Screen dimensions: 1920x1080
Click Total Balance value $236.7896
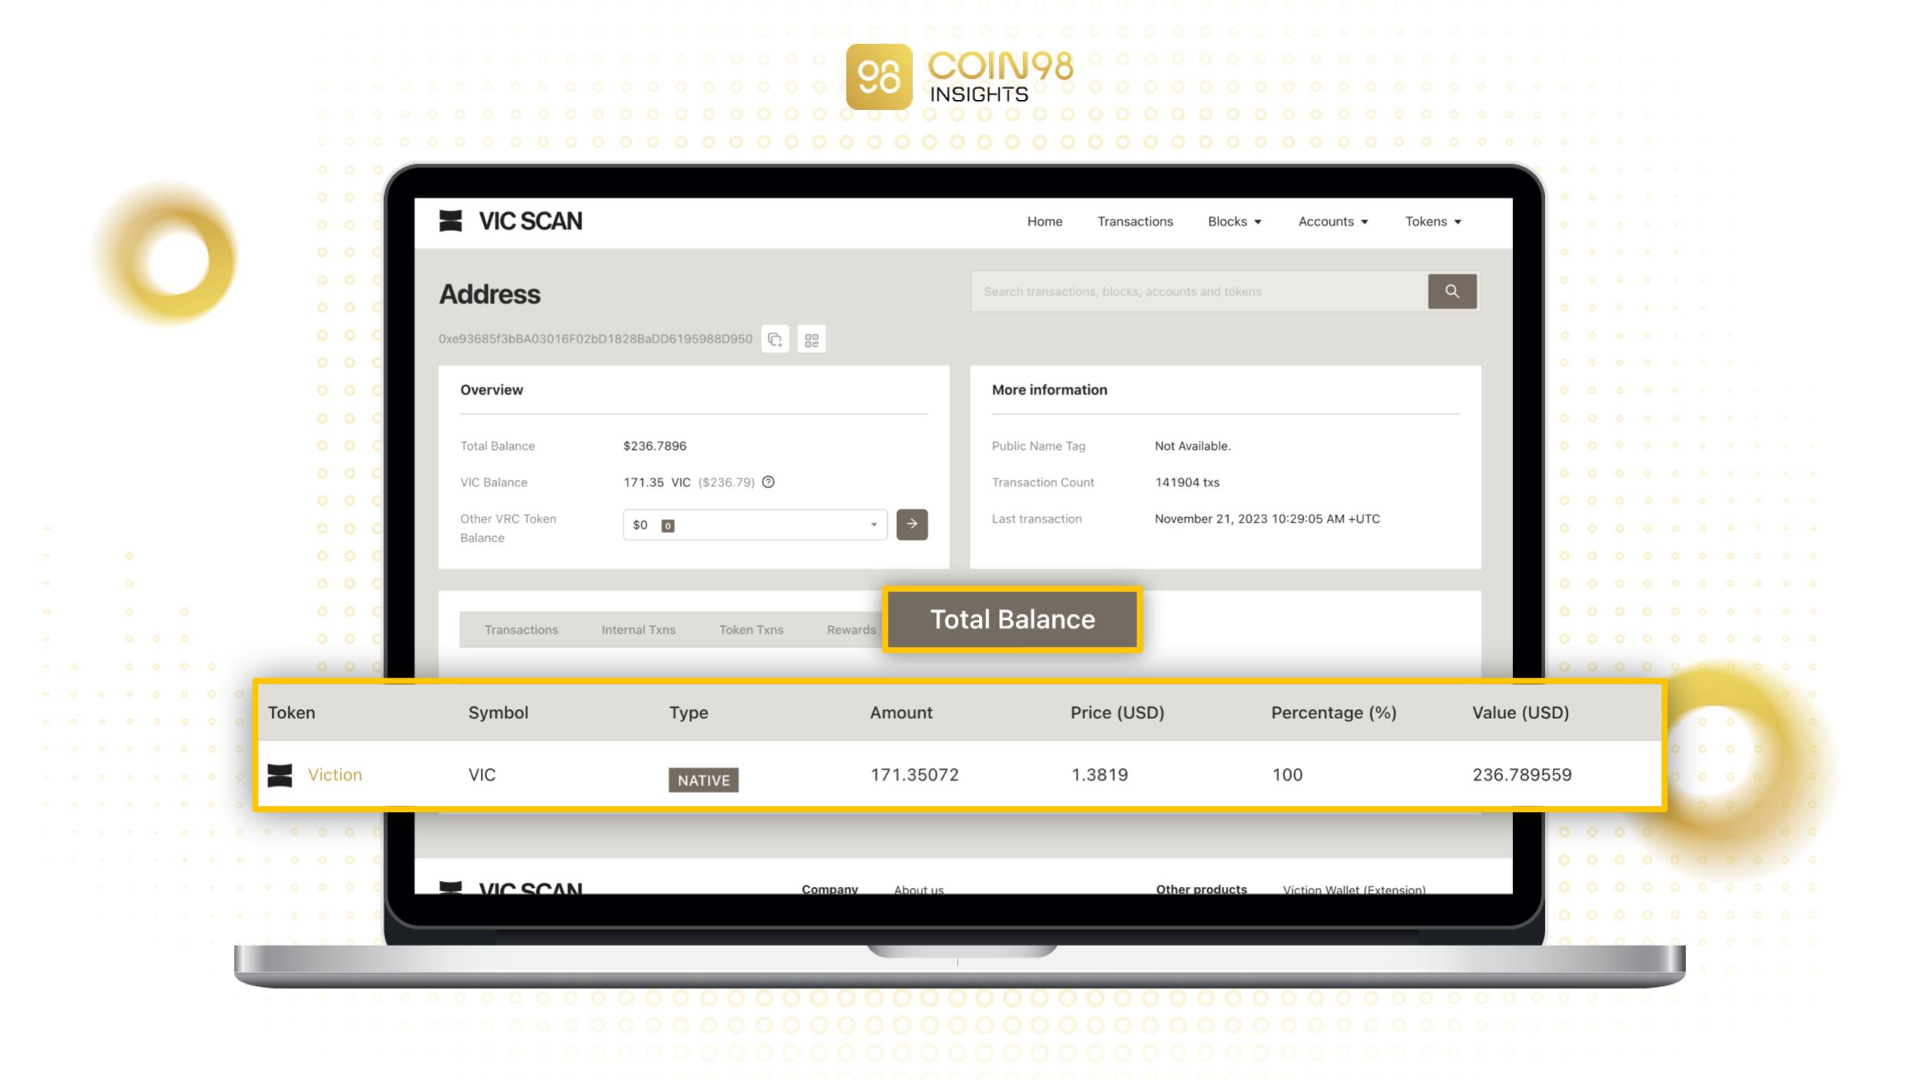tap(655, 446)
